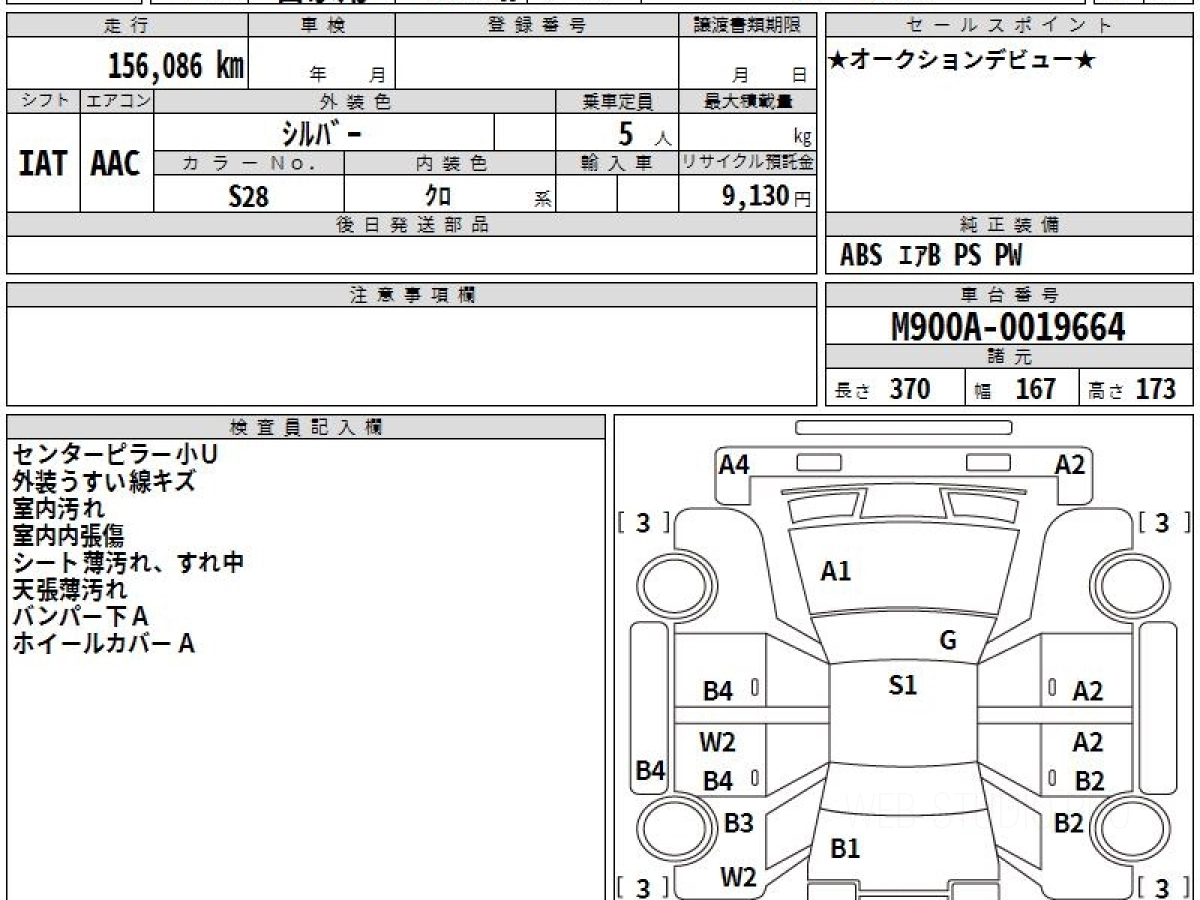Select the mileage value 156,086 km
The width and height of the screenshot is (1200, 900).
coord(175,66)
